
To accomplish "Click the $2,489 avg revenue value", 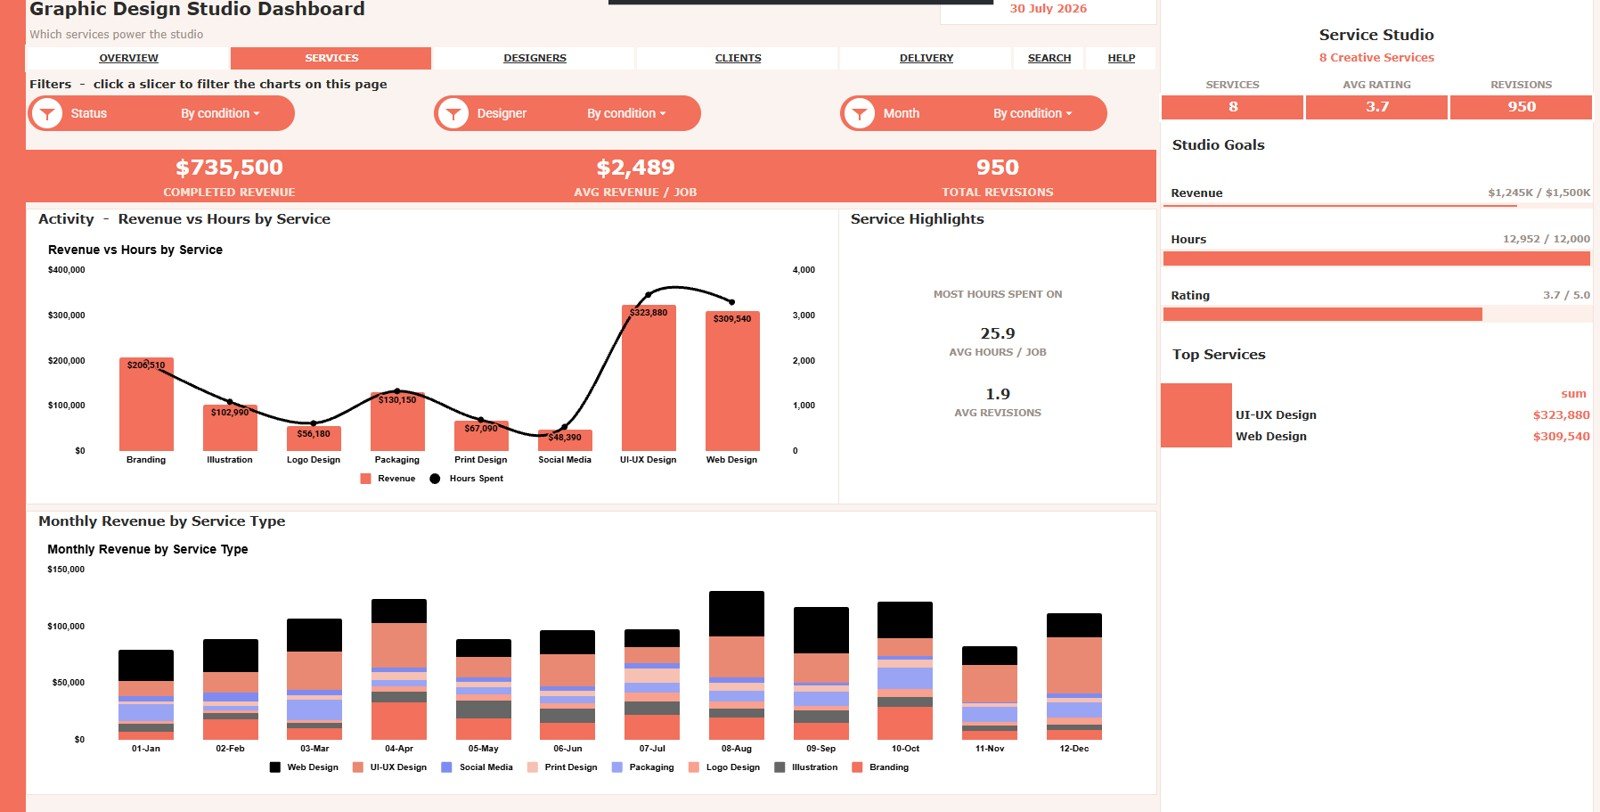I will [635, 168].
